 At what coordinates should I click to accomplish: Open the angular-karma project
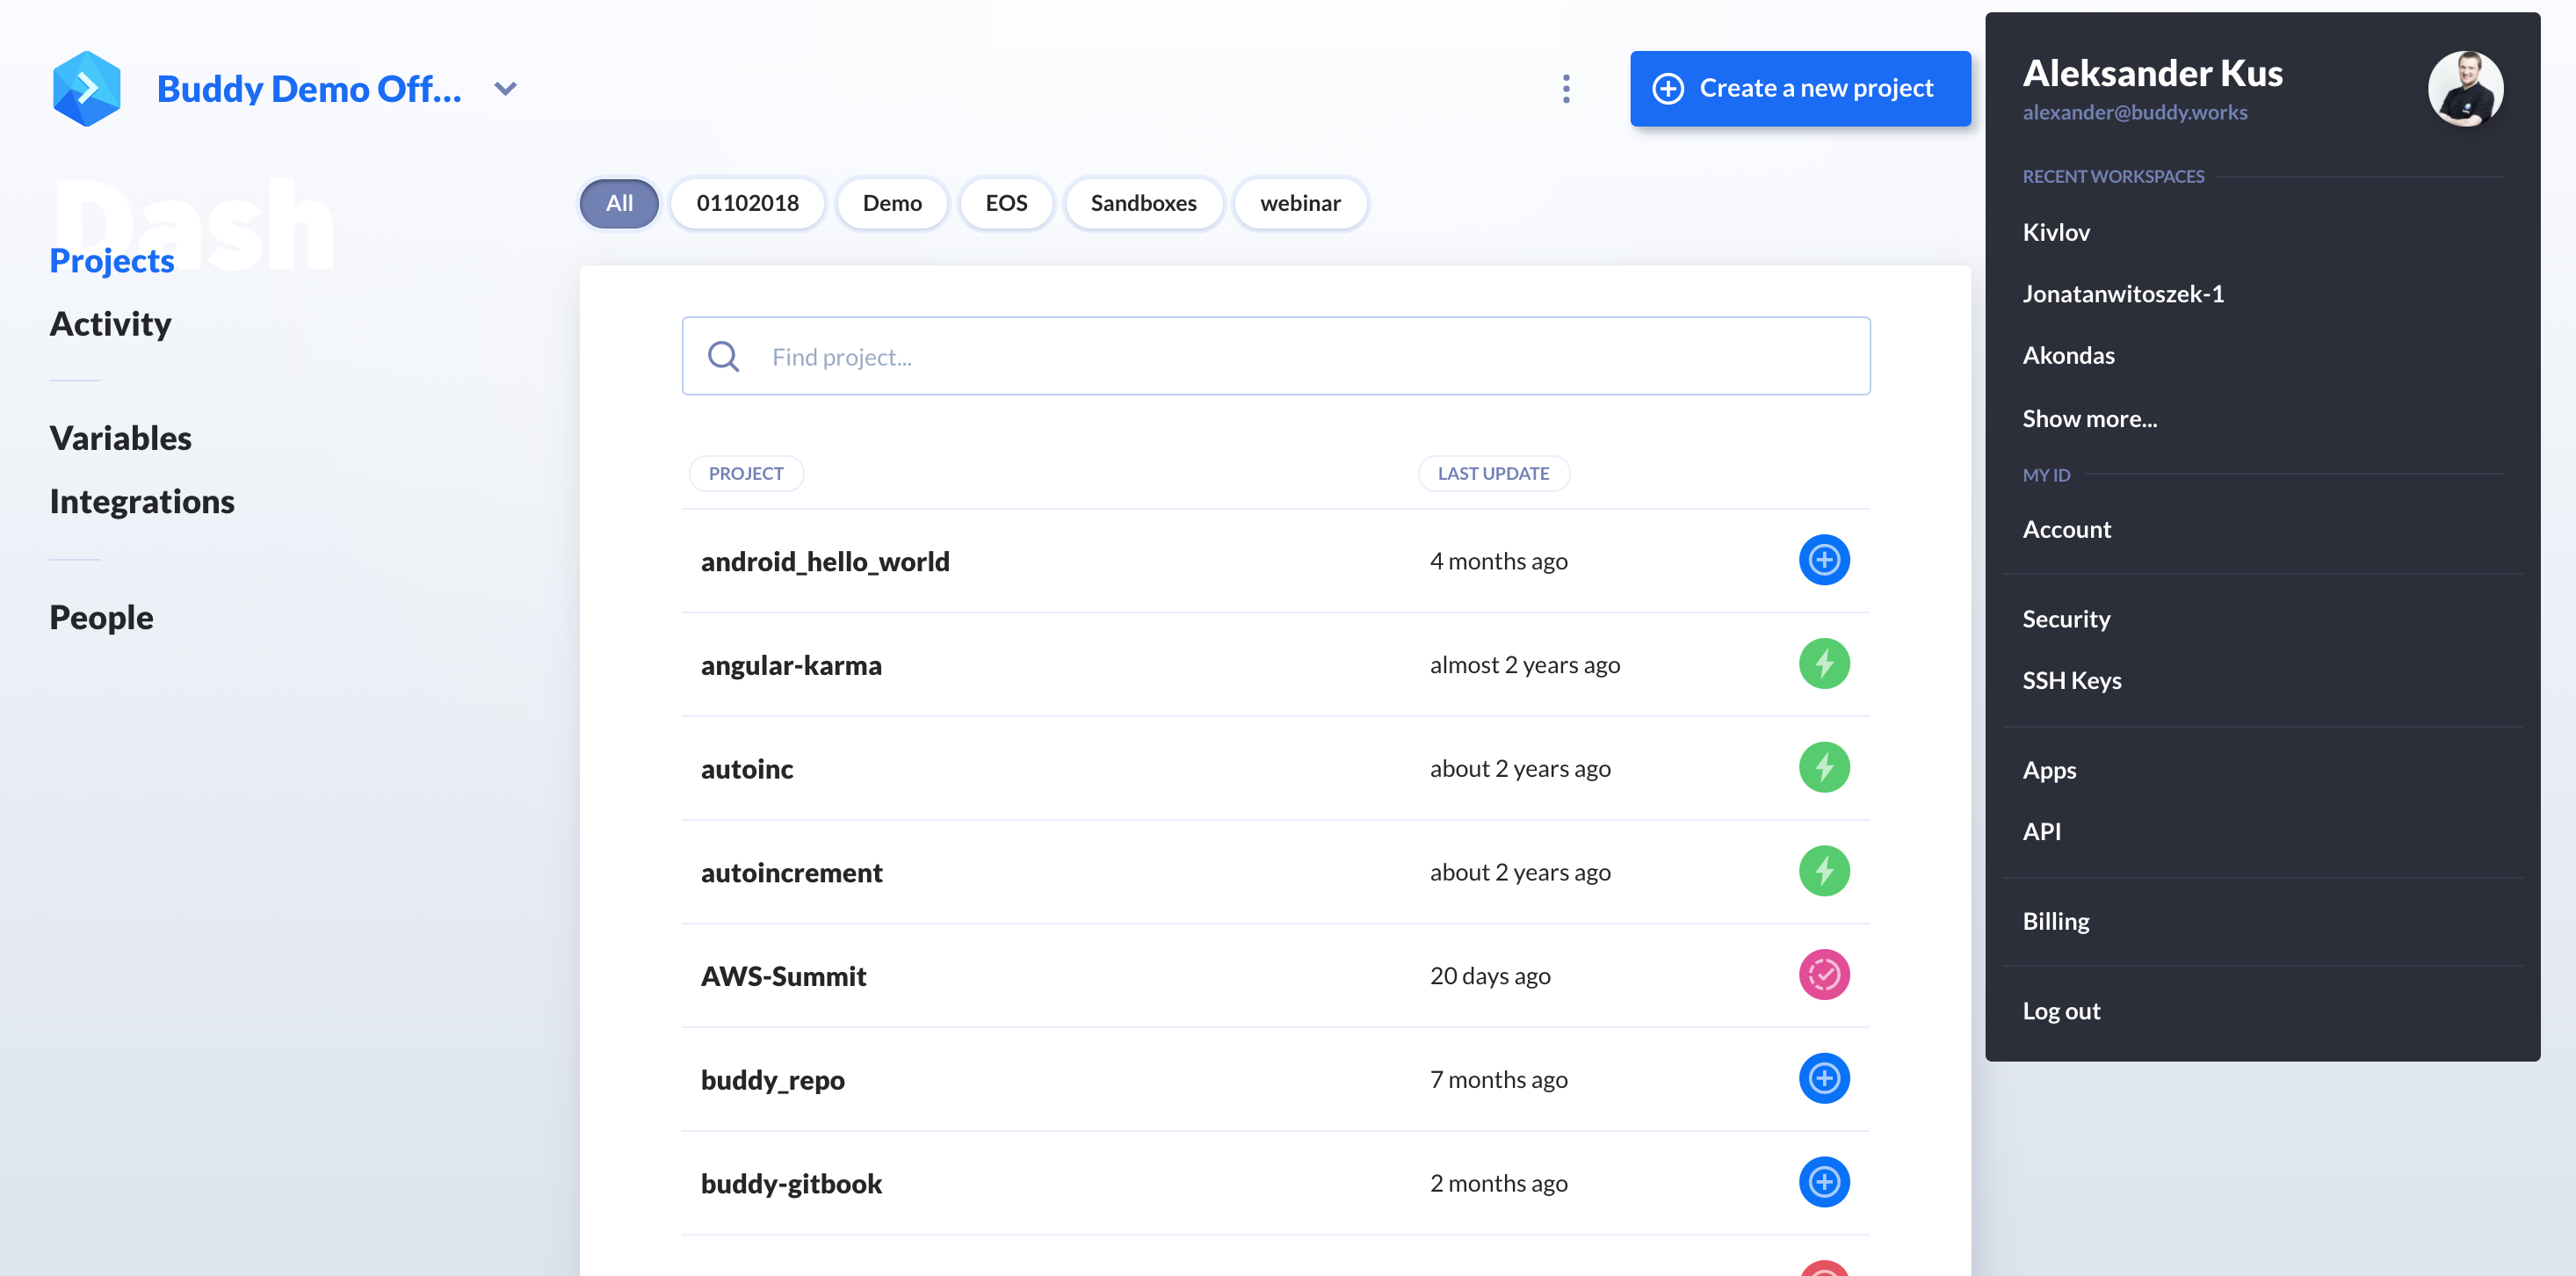(791, 665)
